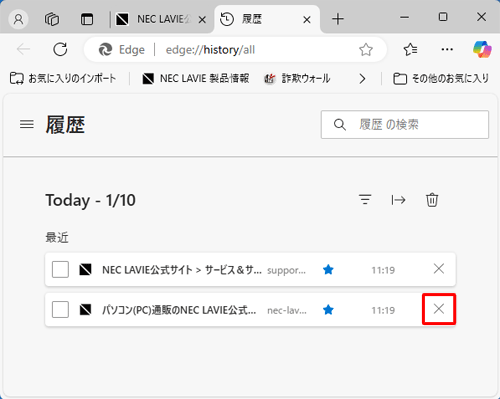Open the Favorites list icon
Image resolution: width=500 pixels, height=399 pixels.
pos(410,50)
